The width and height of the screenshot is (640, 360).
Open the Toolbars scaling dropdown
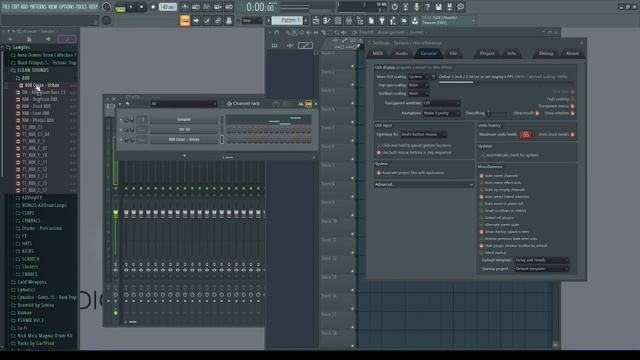[x=418, y=93]
